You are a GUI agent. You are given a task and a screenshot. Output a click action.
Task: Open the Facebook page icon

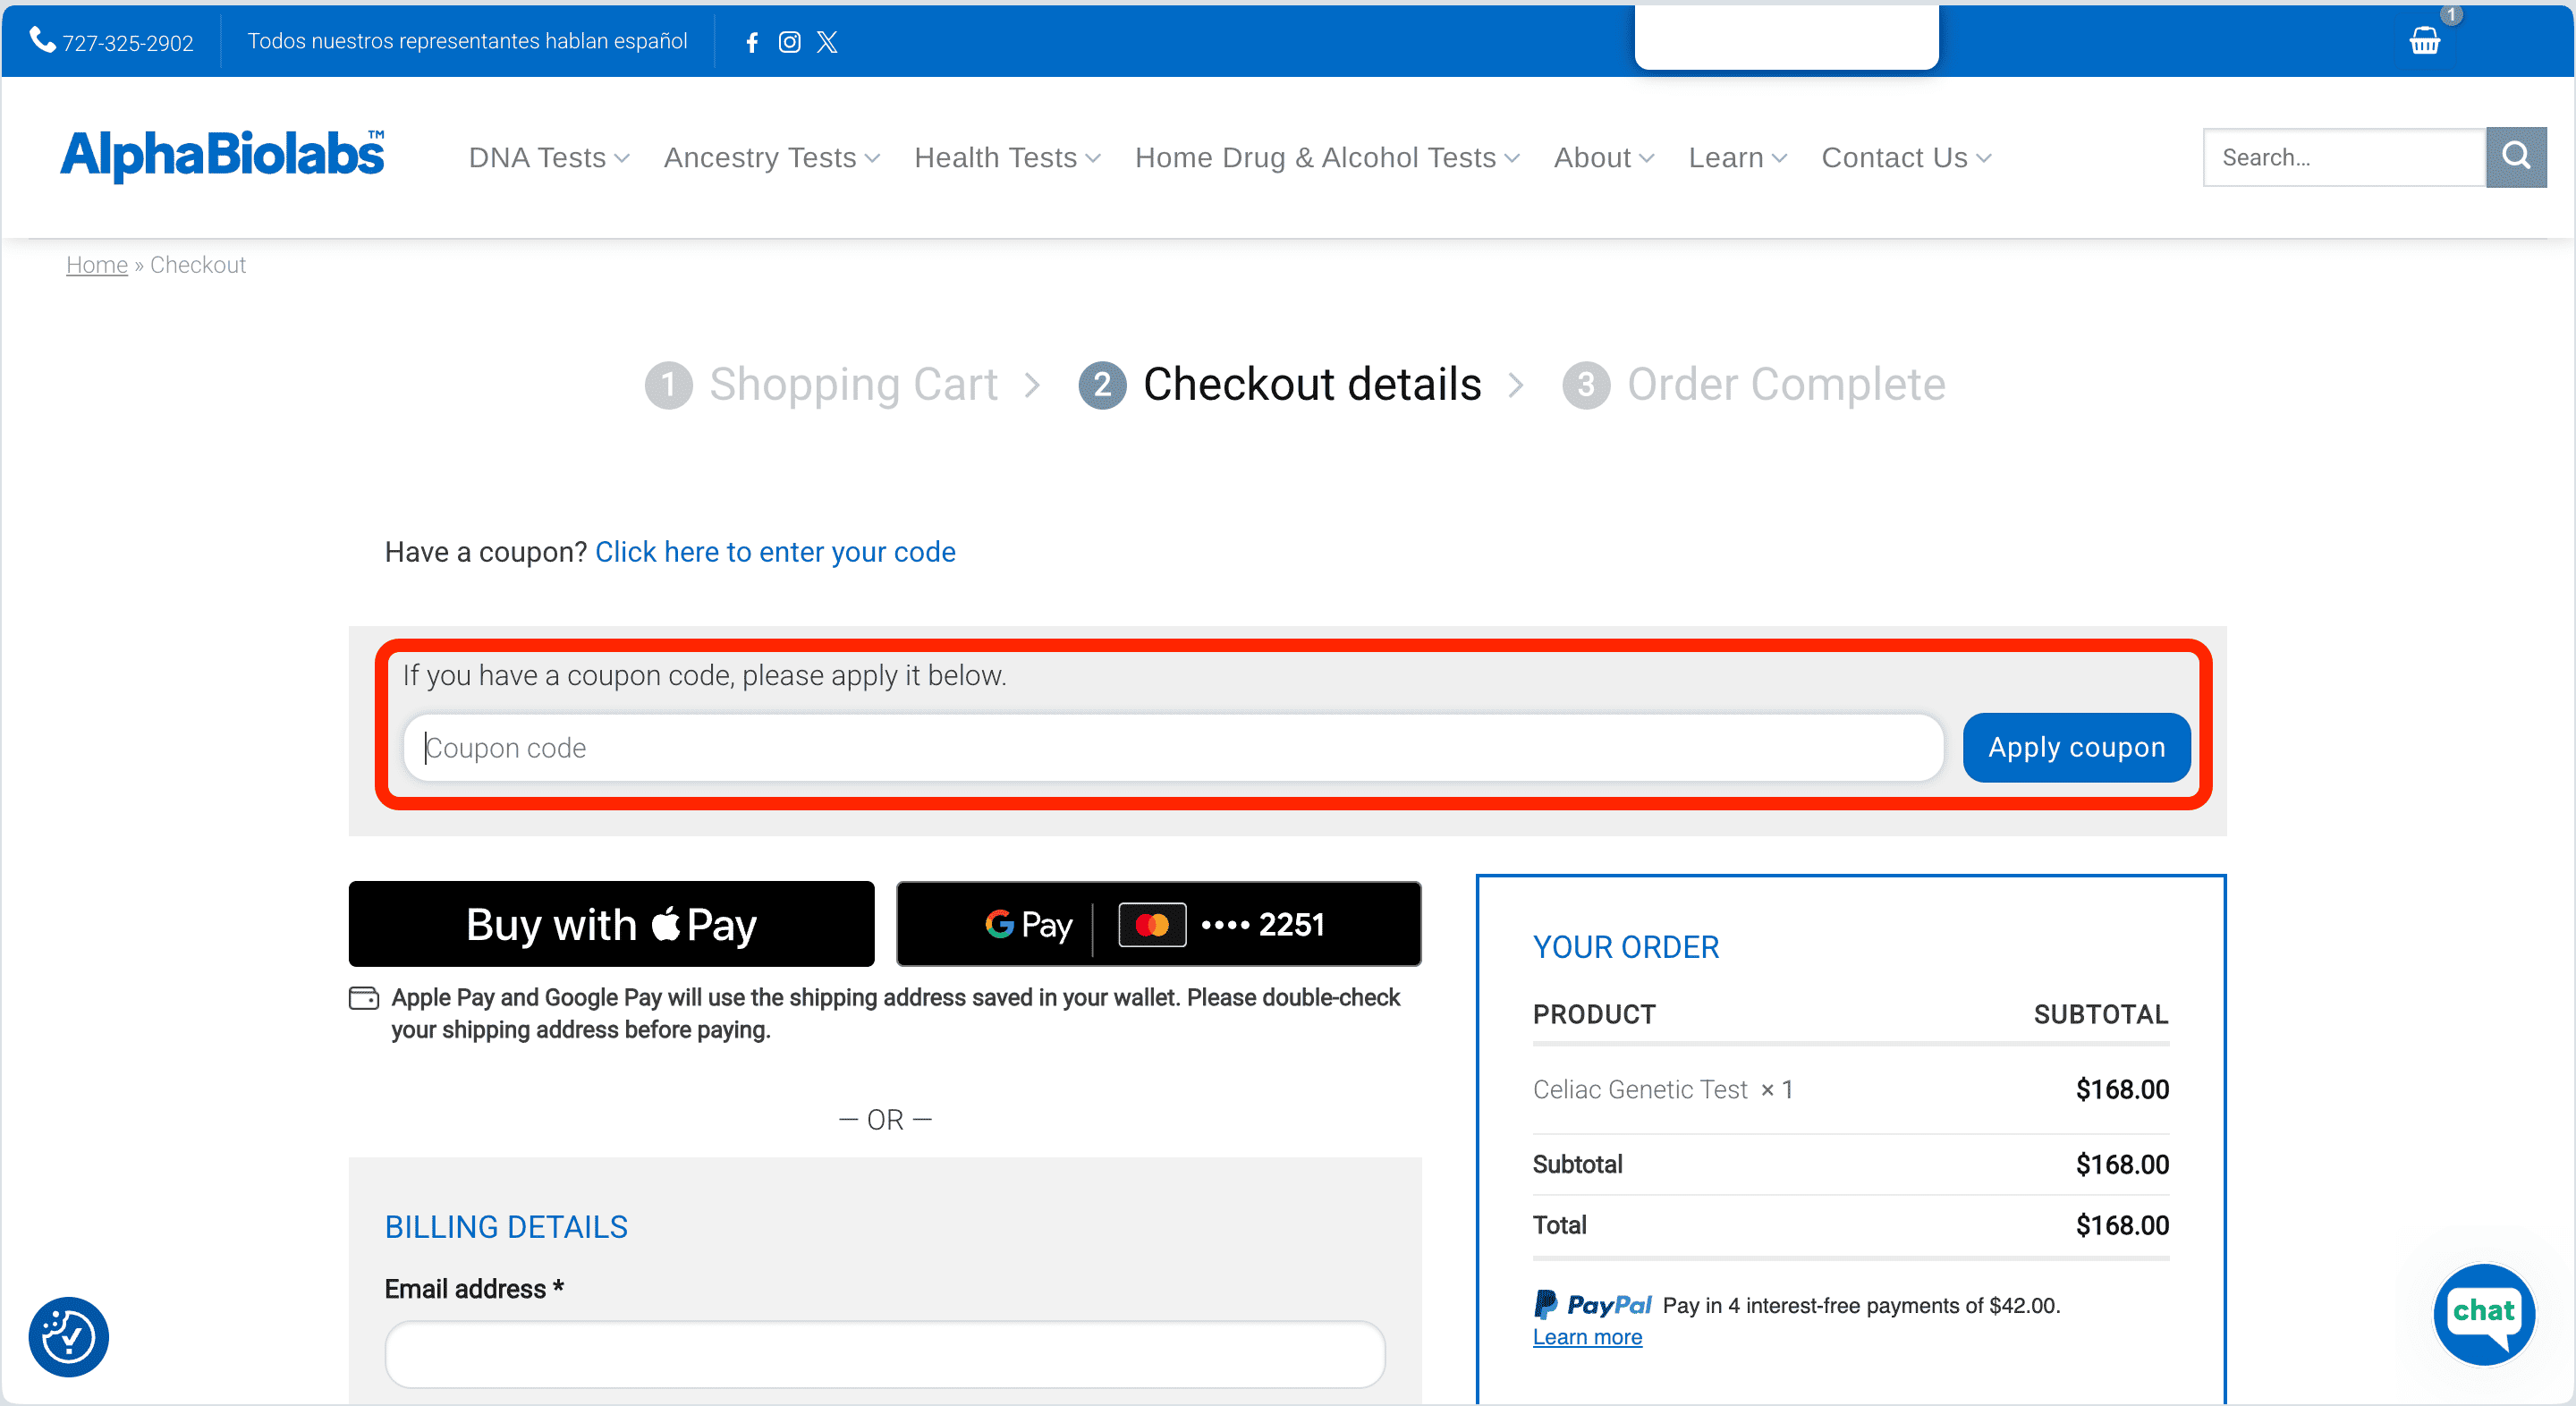coord(752,42)
